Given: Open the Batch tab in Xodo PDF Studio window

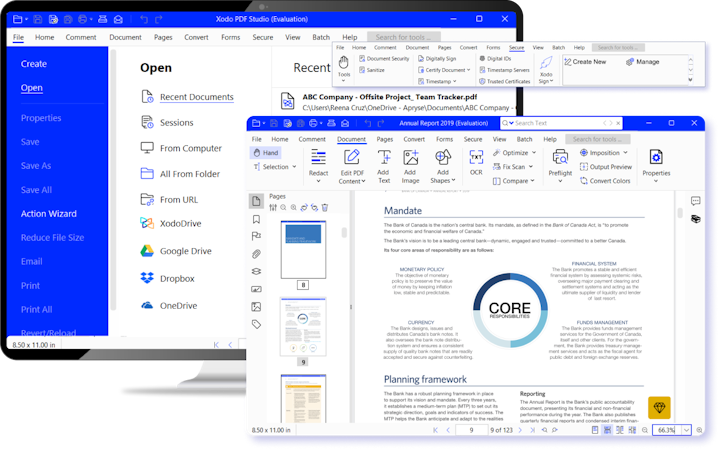Looking at the screenshot, I should (x=321, y=37).
